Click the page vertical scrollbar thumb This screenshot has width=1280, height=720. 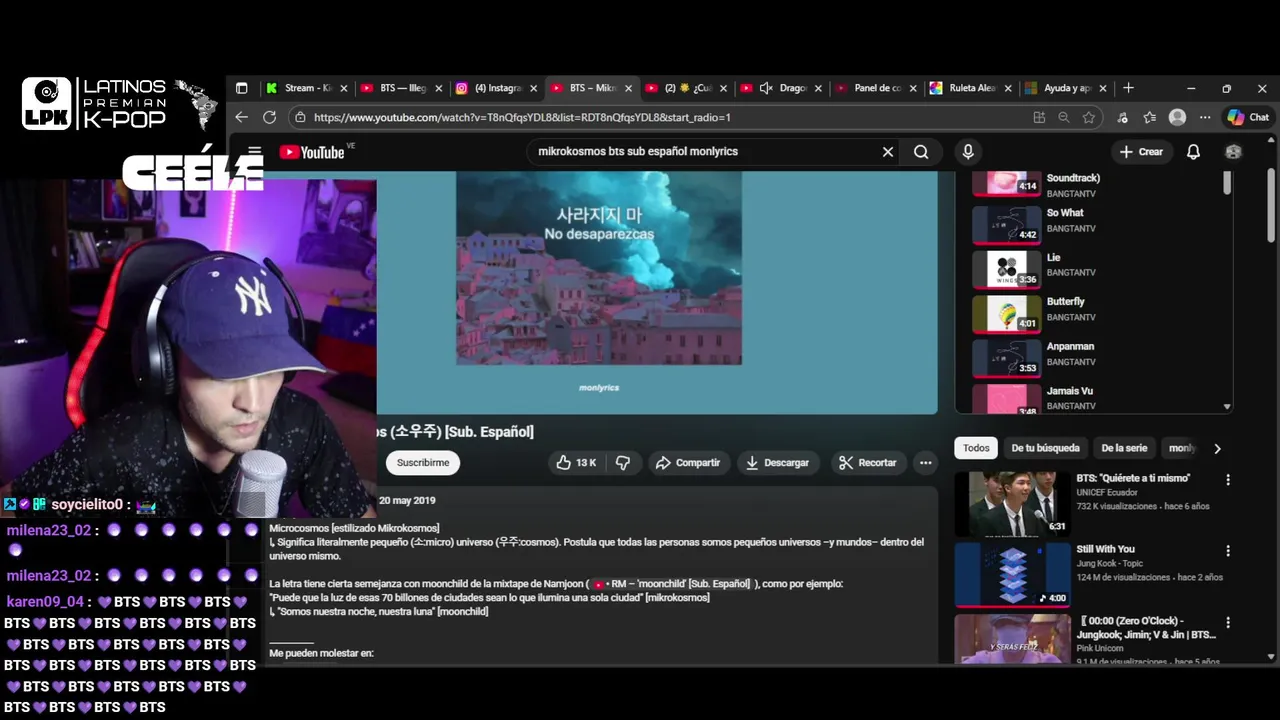point(1272,205)
